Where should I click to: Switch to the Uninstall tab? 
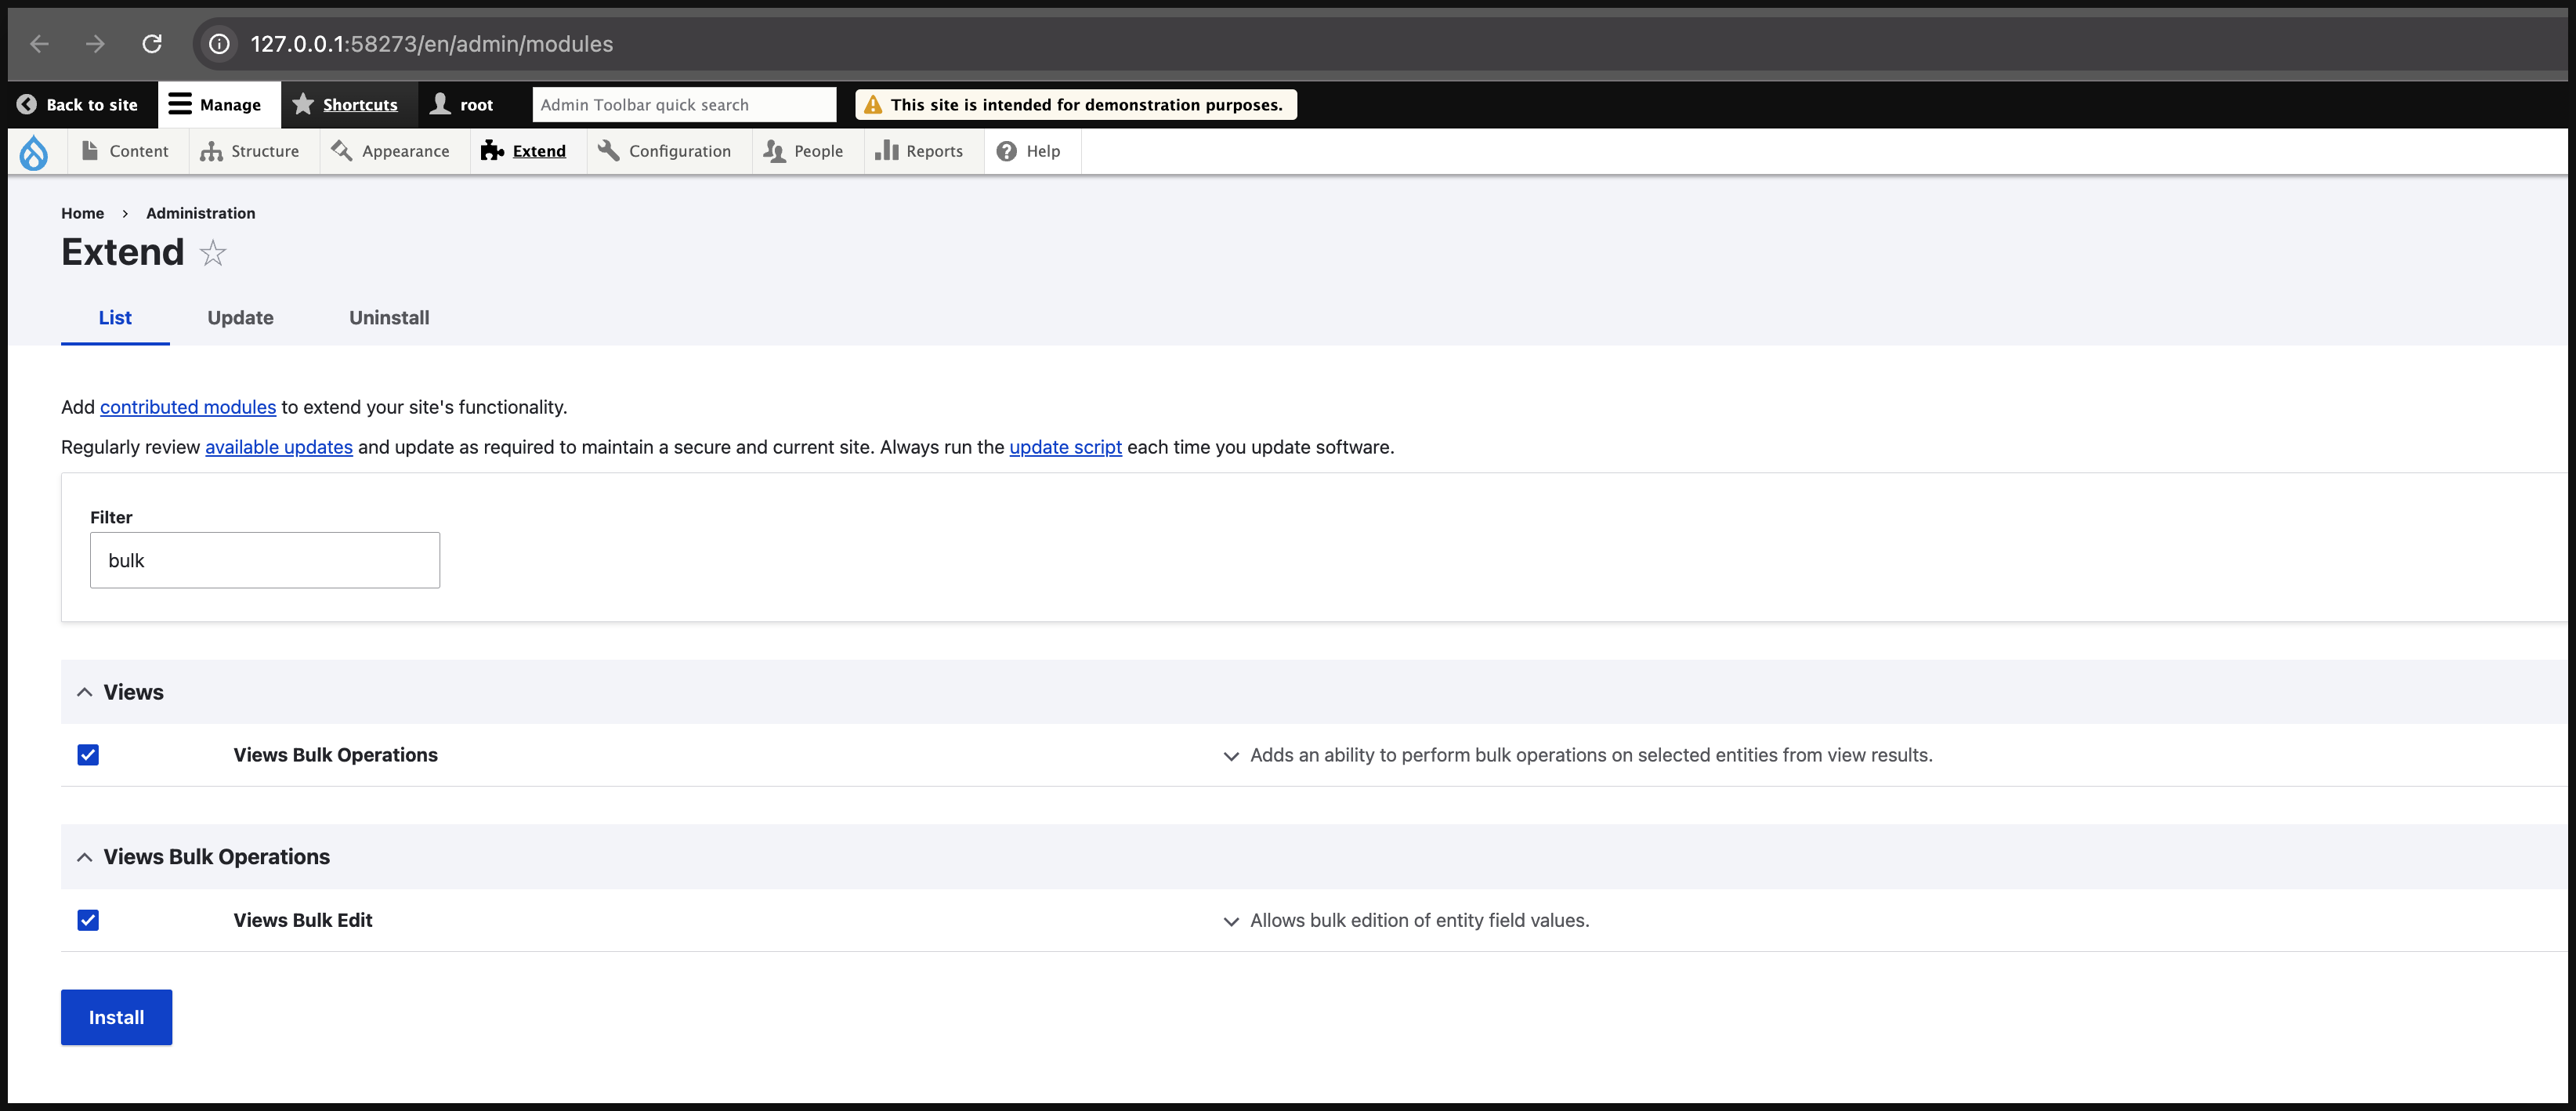[x=388, y=318]
